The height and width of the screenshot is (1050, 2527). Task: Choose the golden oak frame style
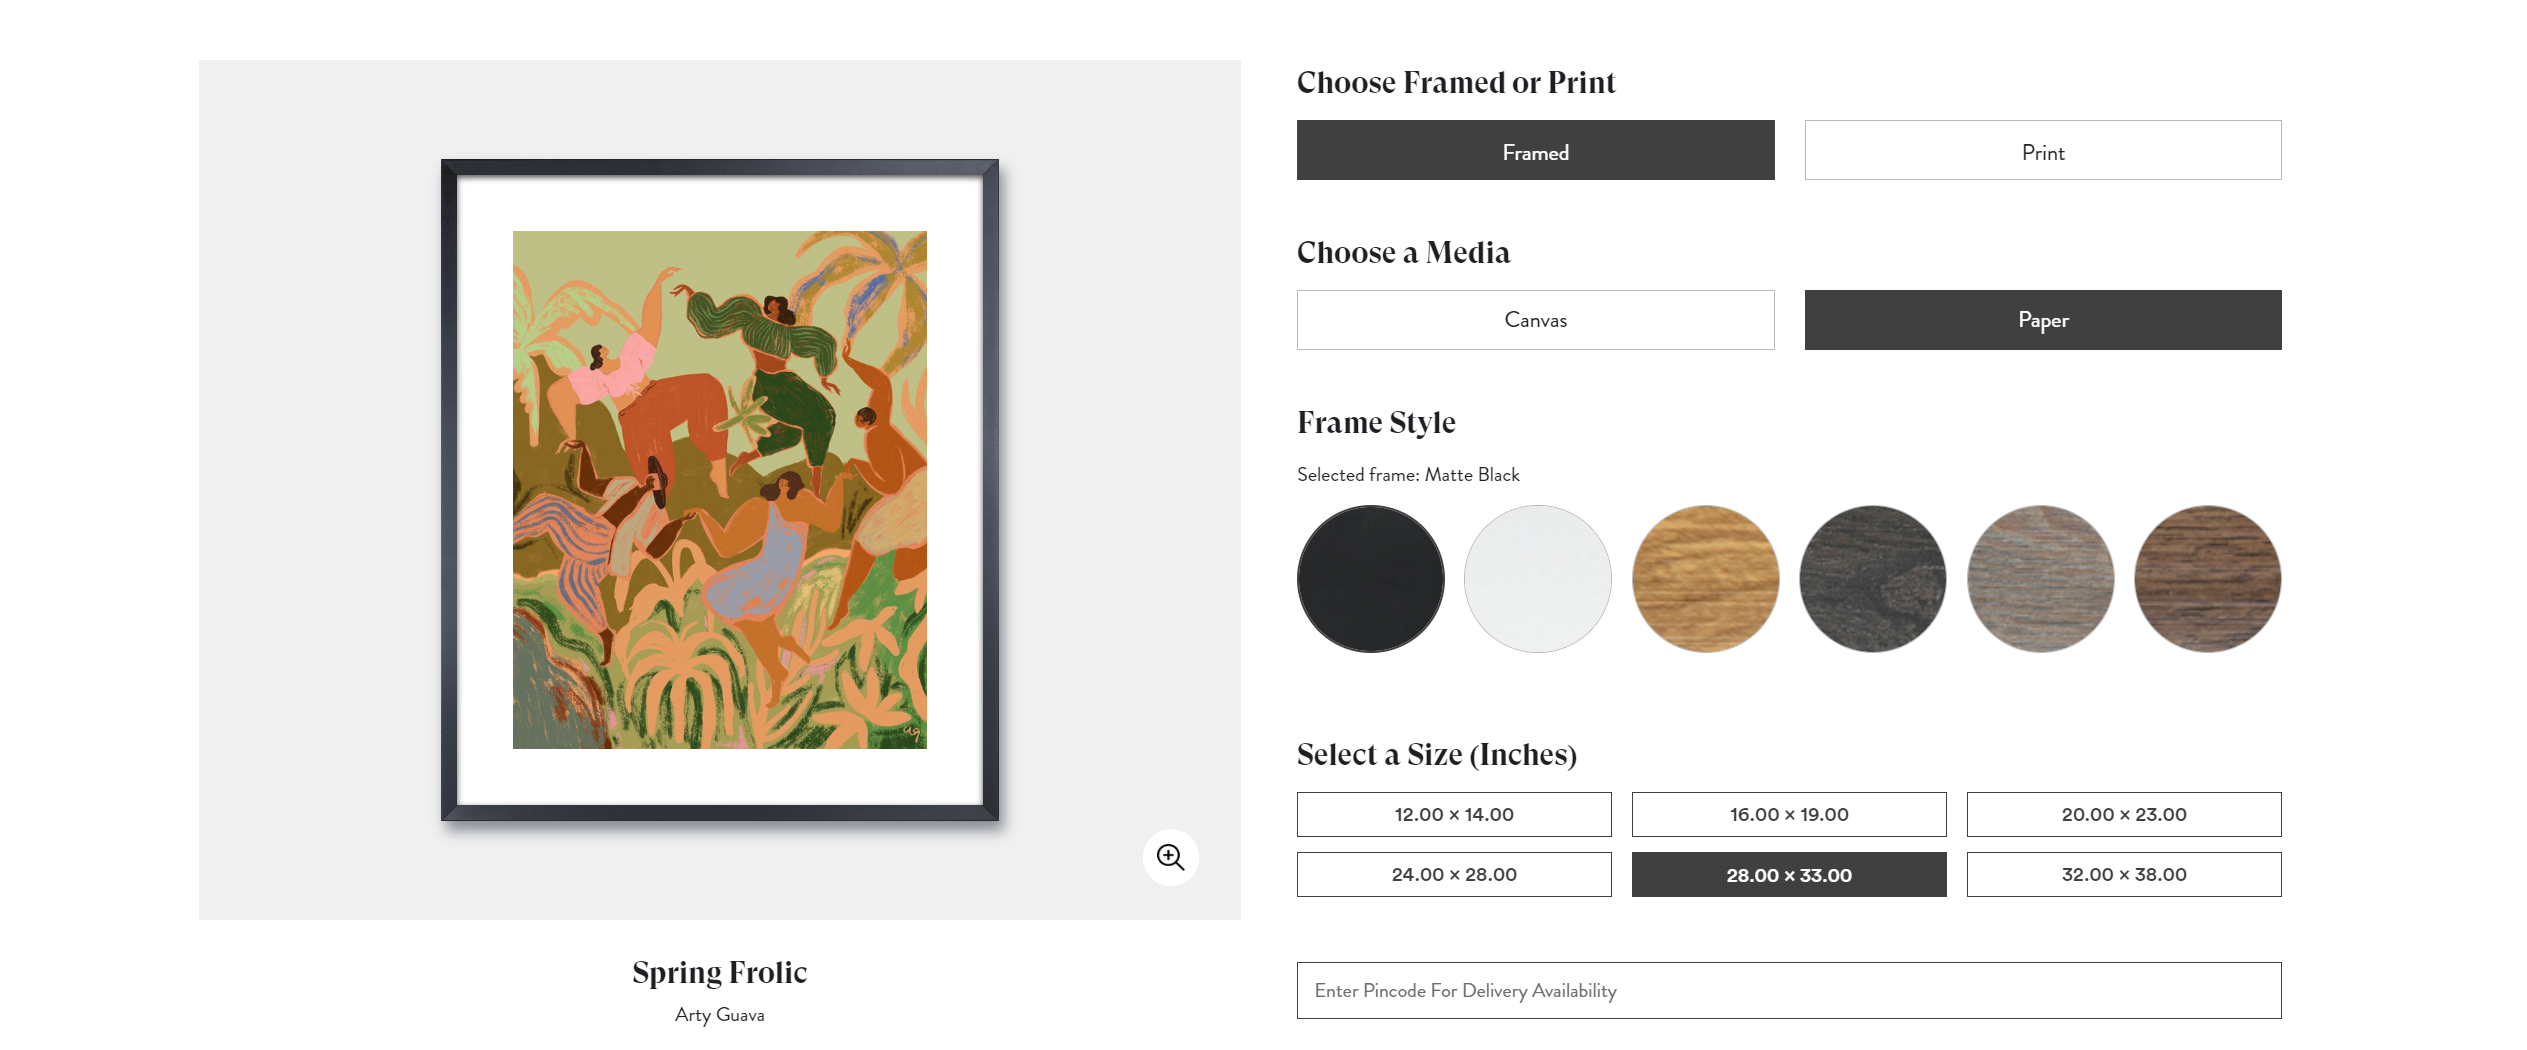click(1705, 578)
